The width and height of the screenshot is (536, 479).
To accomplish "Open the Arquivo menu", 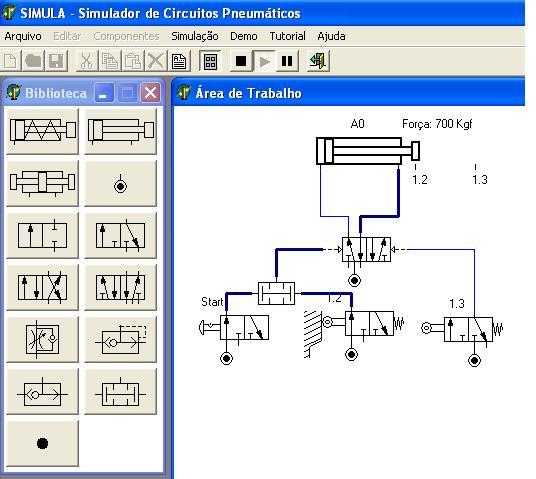I will (23, 36).
